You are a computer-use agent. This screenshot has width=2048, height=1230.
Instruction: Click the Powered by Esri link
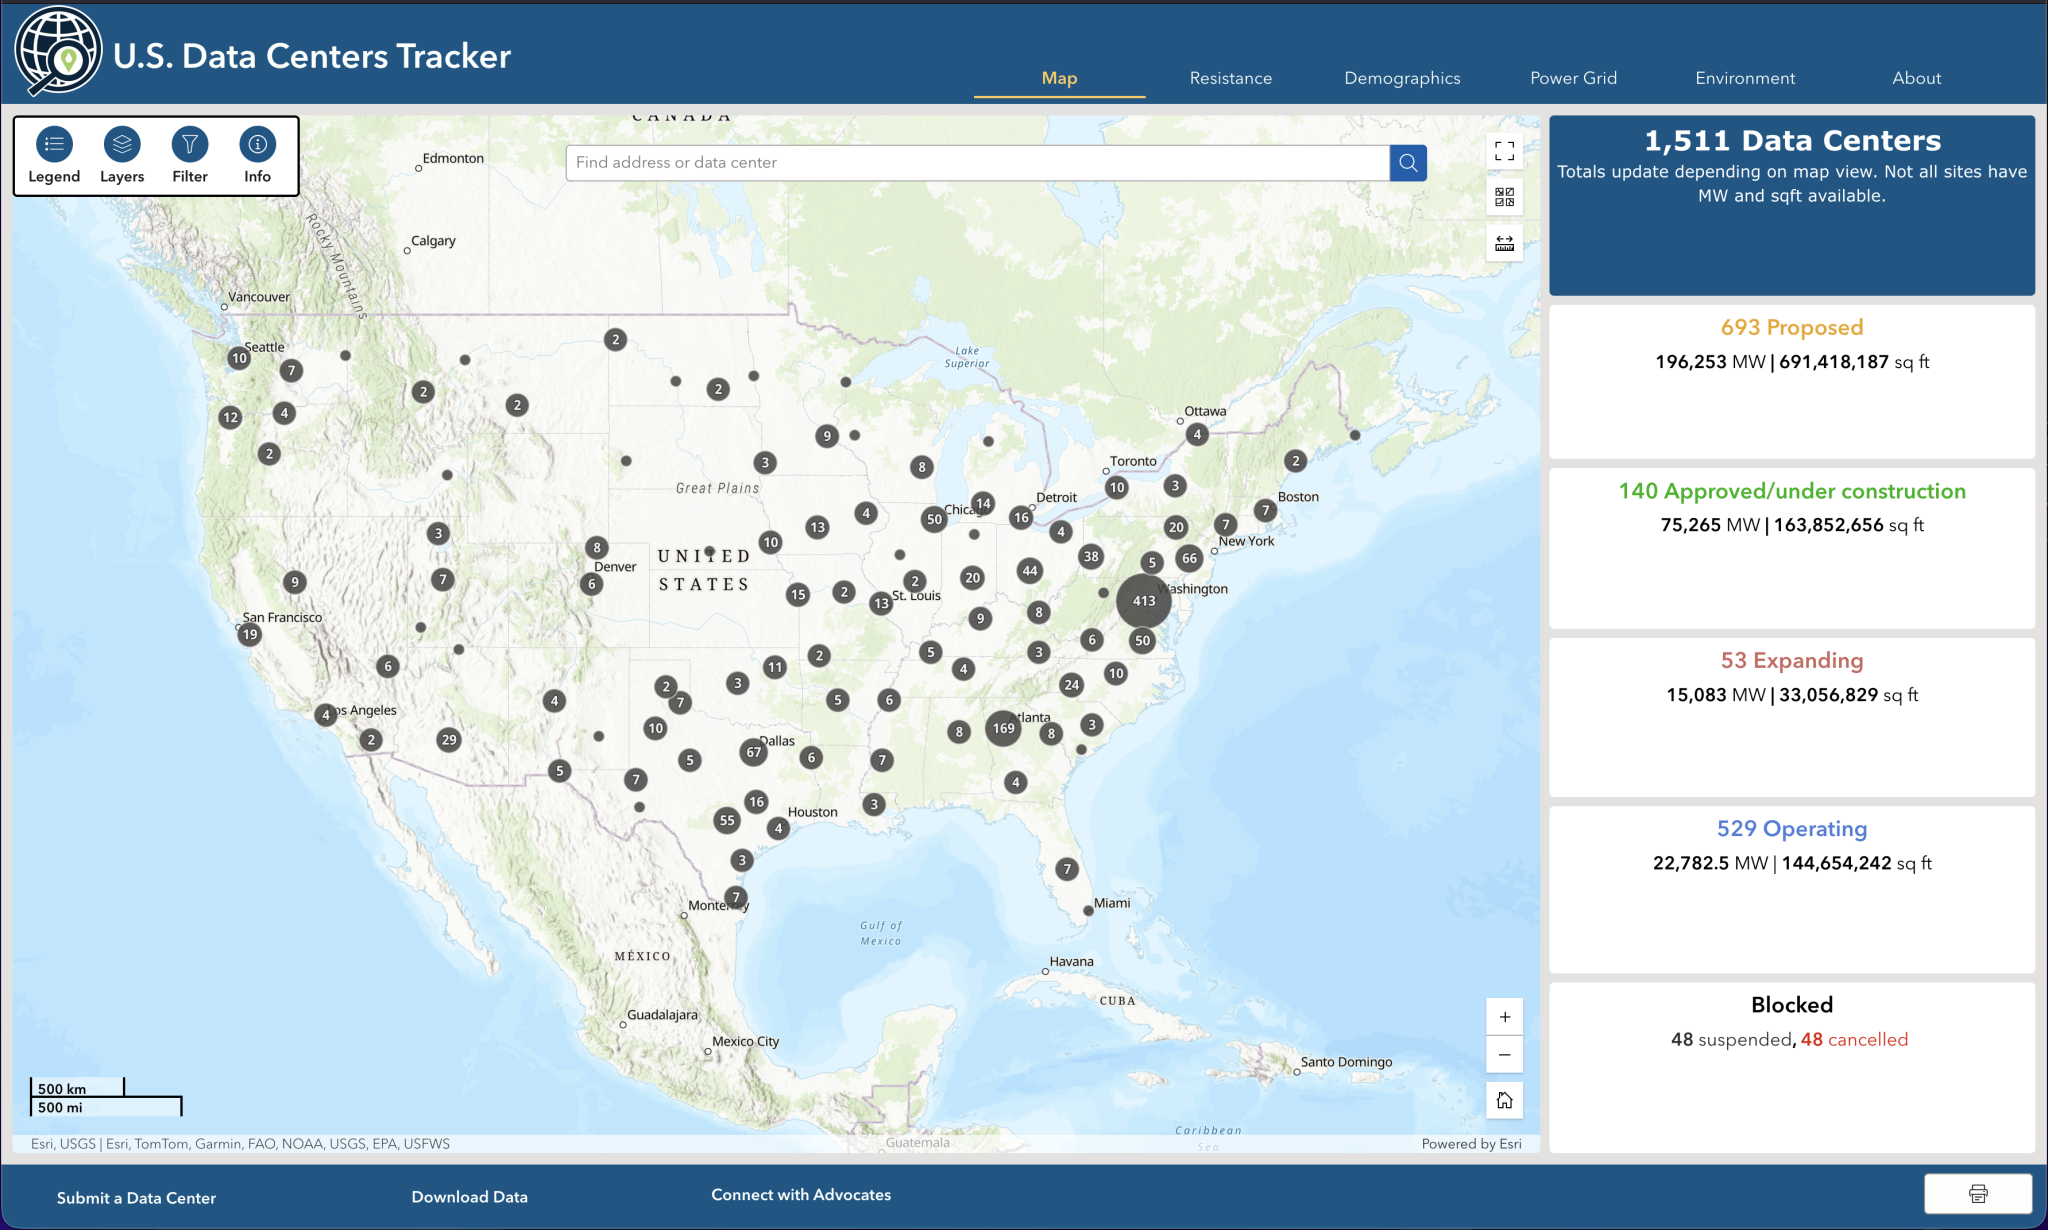coord(1472,1144)
